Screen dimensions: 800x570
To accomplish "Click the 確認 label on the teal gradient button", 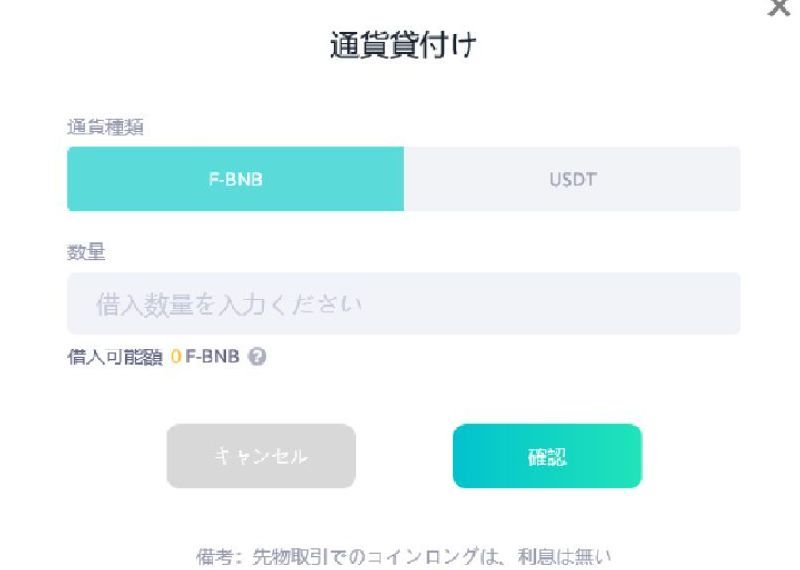I will click(x=547, y=457).
